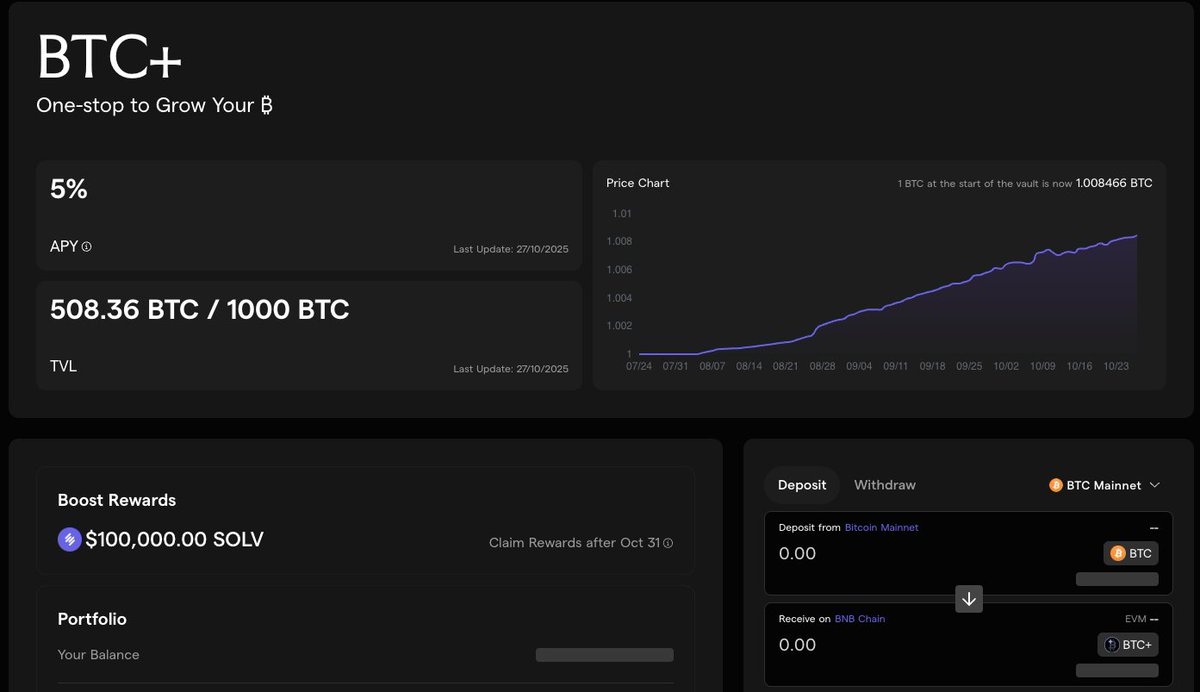Click the APY info icon

86,247
